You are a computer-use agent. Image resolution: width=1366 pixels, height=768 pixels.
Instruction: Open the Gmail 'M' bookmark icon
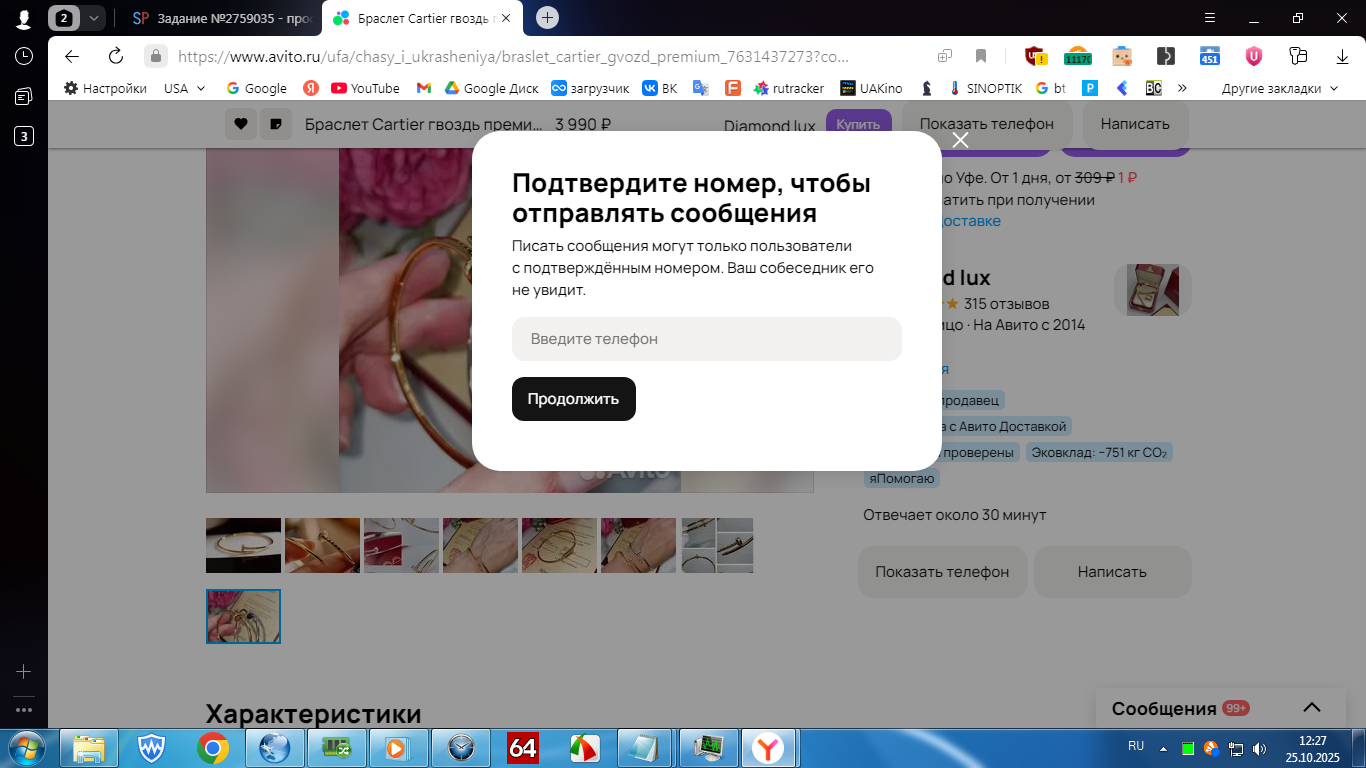[x=424, y=88]
